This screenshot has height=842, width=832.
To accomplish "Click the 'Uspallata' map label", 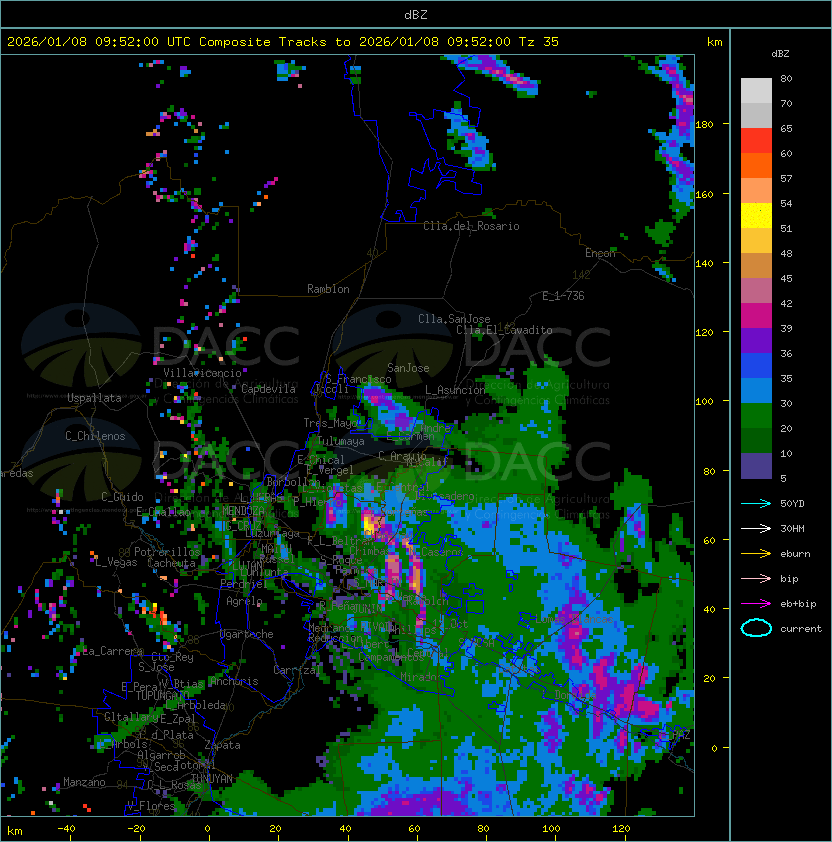I will (x=94, y=398).
